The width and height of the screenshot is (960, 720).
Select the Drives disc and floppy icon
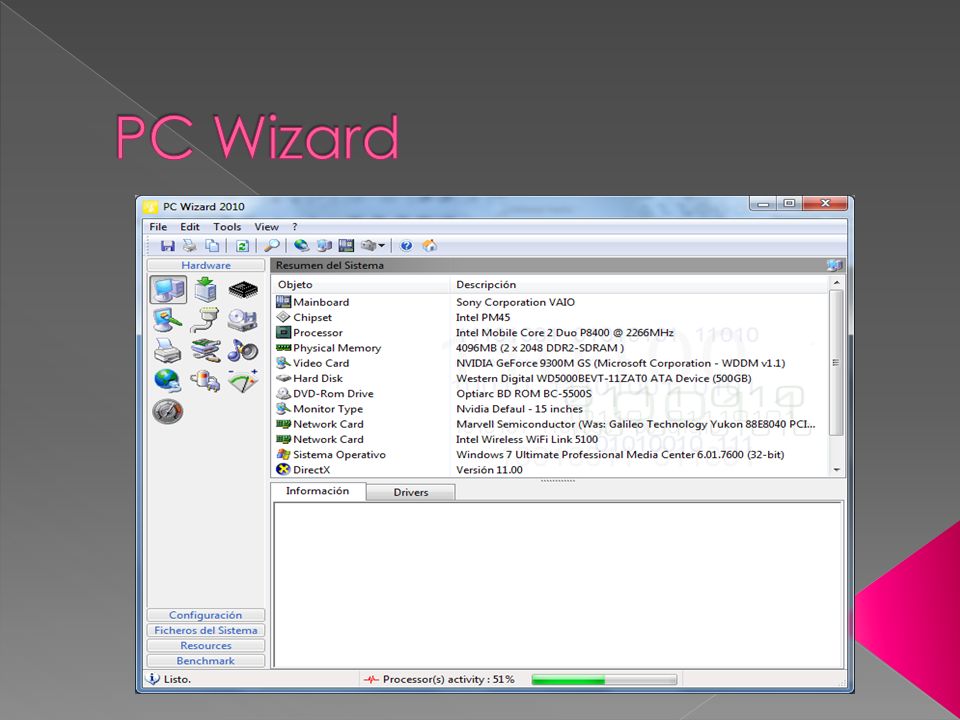243,320
